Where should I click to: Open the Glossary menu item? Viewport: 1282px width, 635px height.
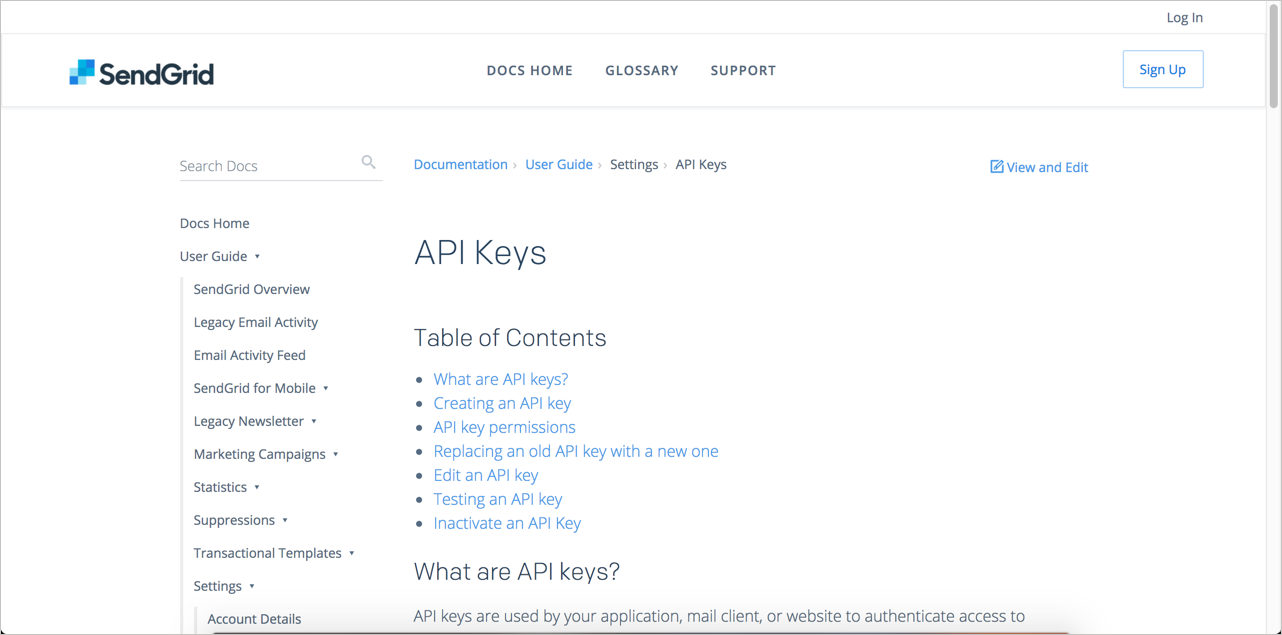click(641, 70)
